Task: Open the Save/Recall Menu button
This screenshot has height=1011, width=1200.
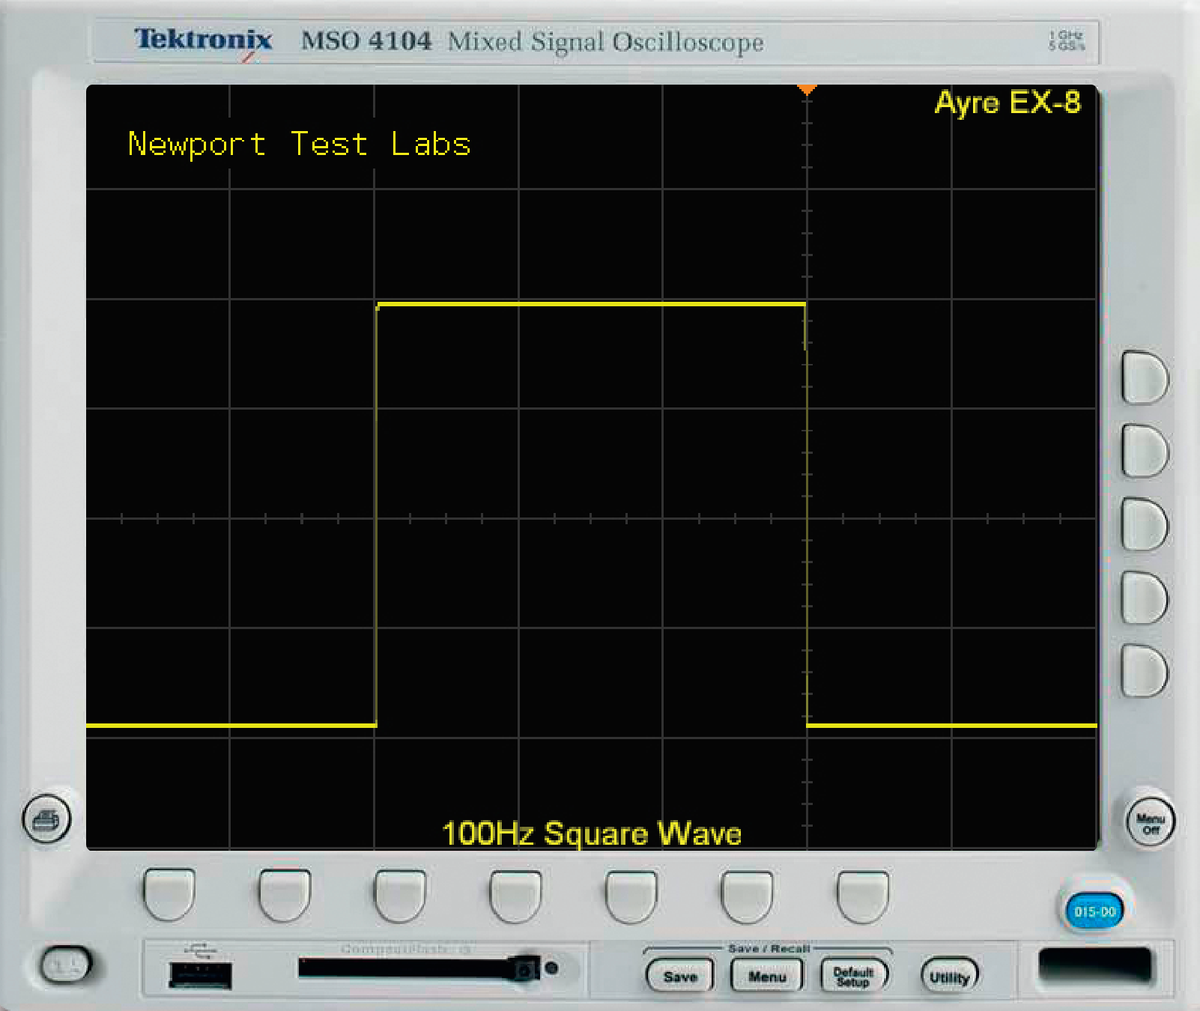Action: pyautogui.click(x=767, y=976)
